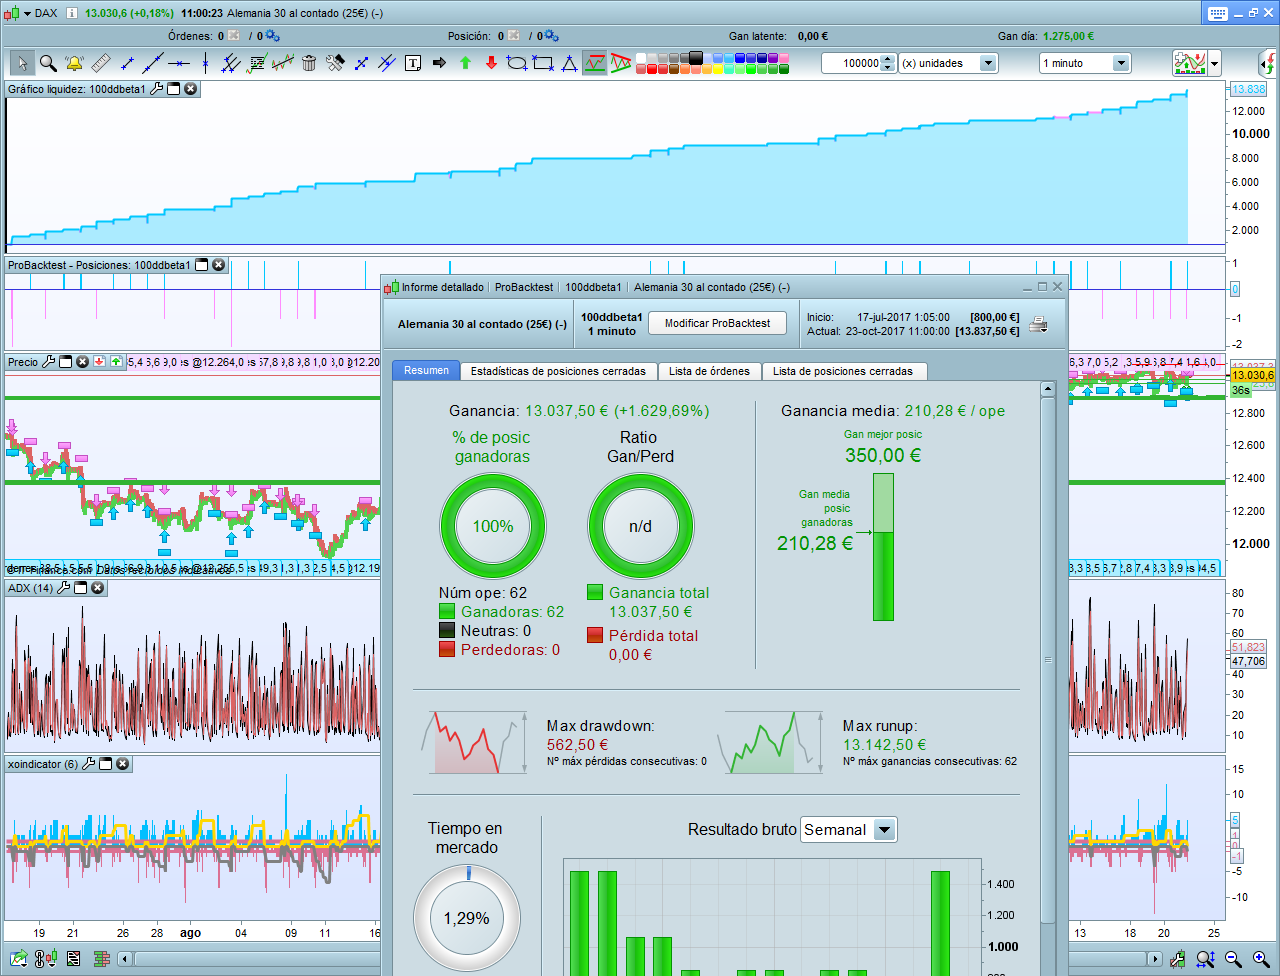Pick the green up-arrow drawing tool
This screenshot has width=1280, height=976.
(x=465, y=63)
